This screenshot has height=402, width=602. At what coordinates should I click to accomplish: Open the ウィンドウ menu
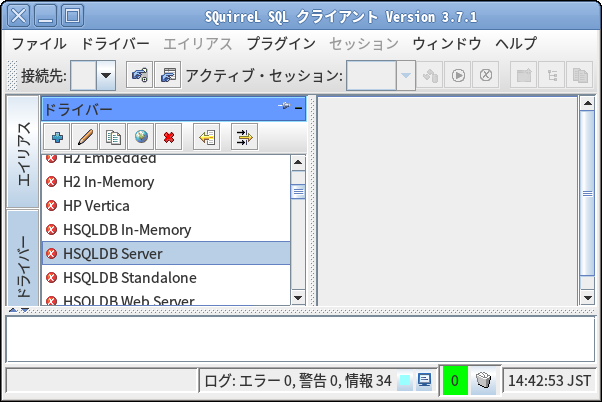pyautogui.click(x=447, y=43)
